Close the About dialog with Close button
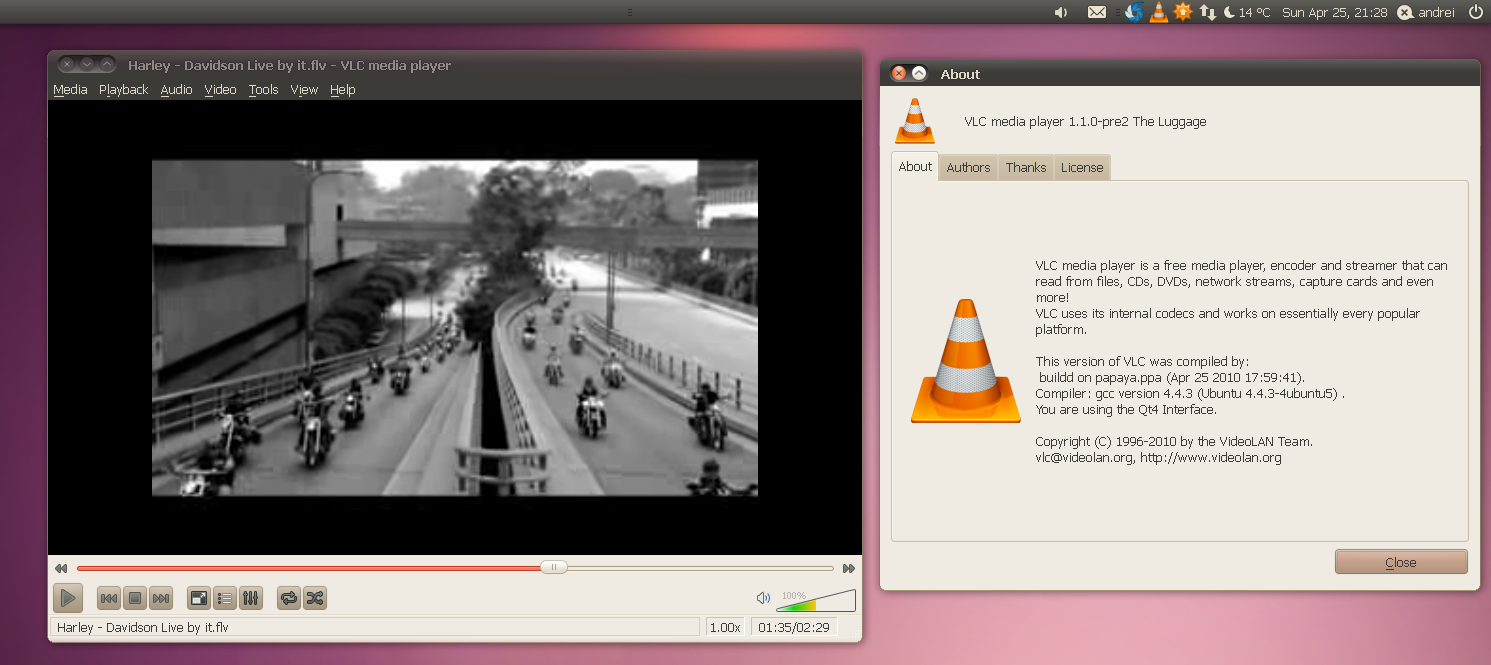Image resolution: width=1491 pixels, height=665 pixels. click(x=1401, y=562)
